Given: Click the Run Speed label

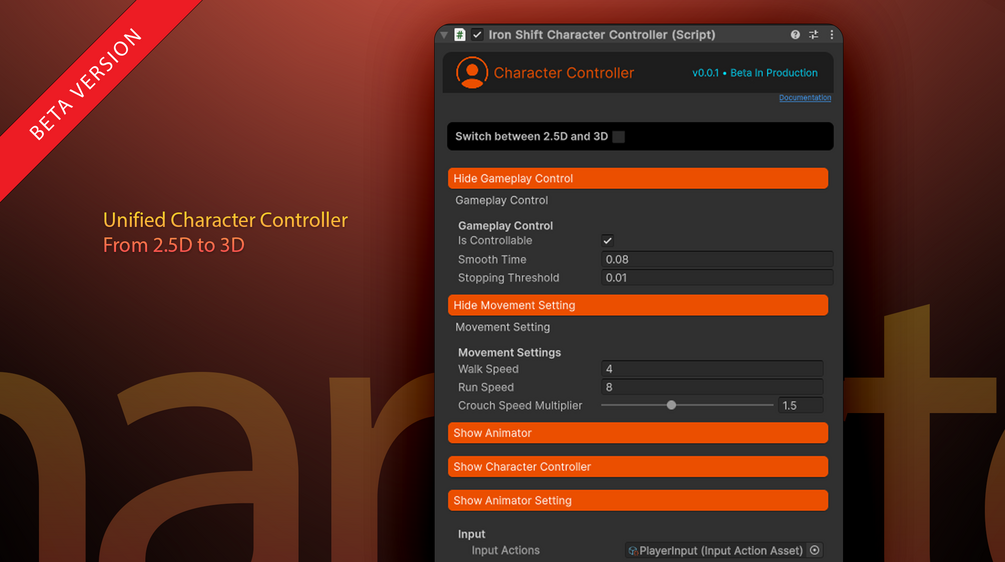Looking at the screenshot, I should (486, 387).
